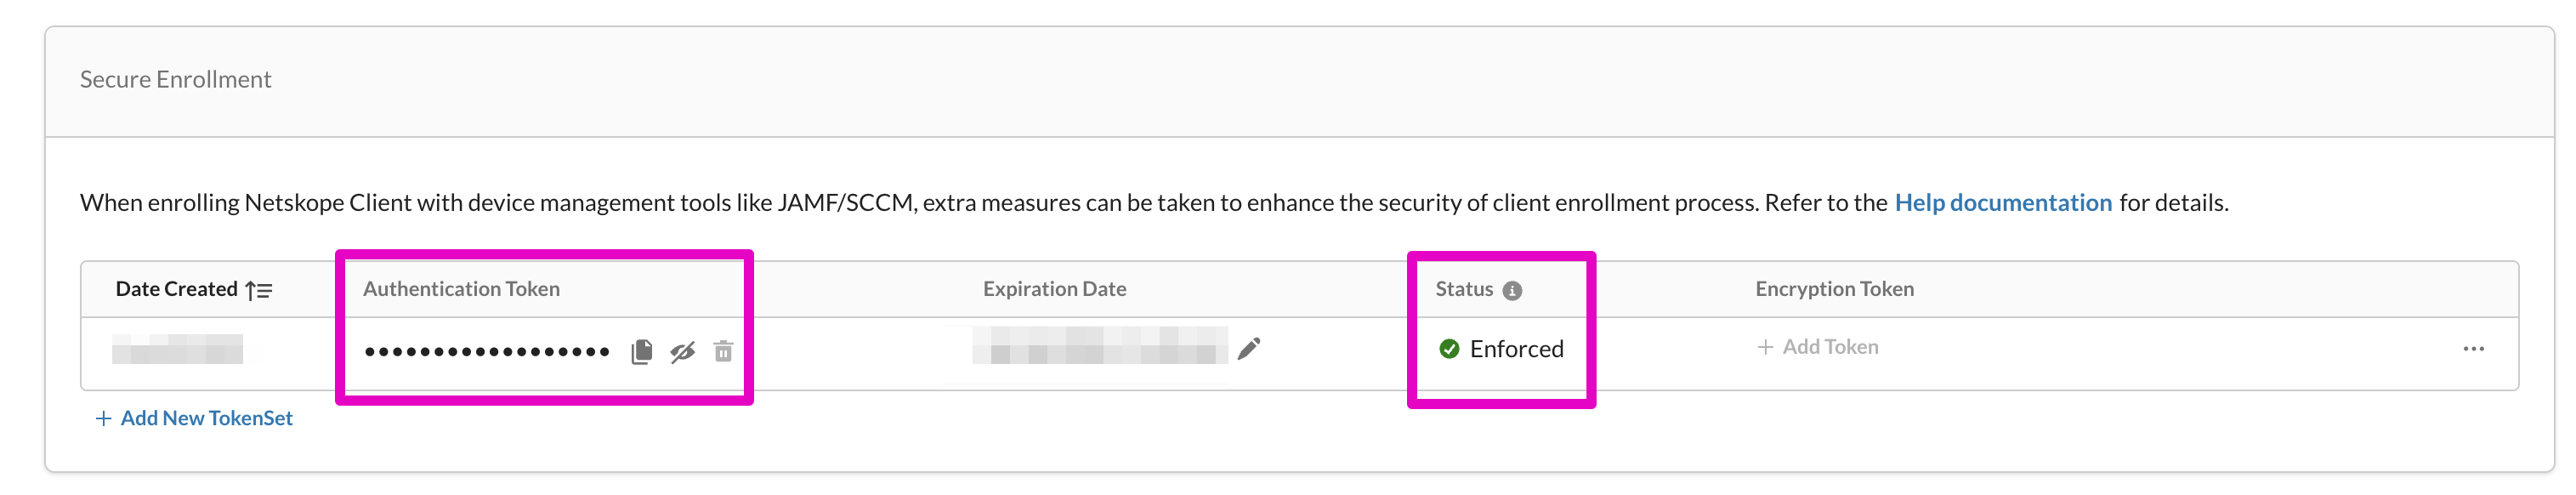Open the Help documentation link

(x=2003, y=202)
